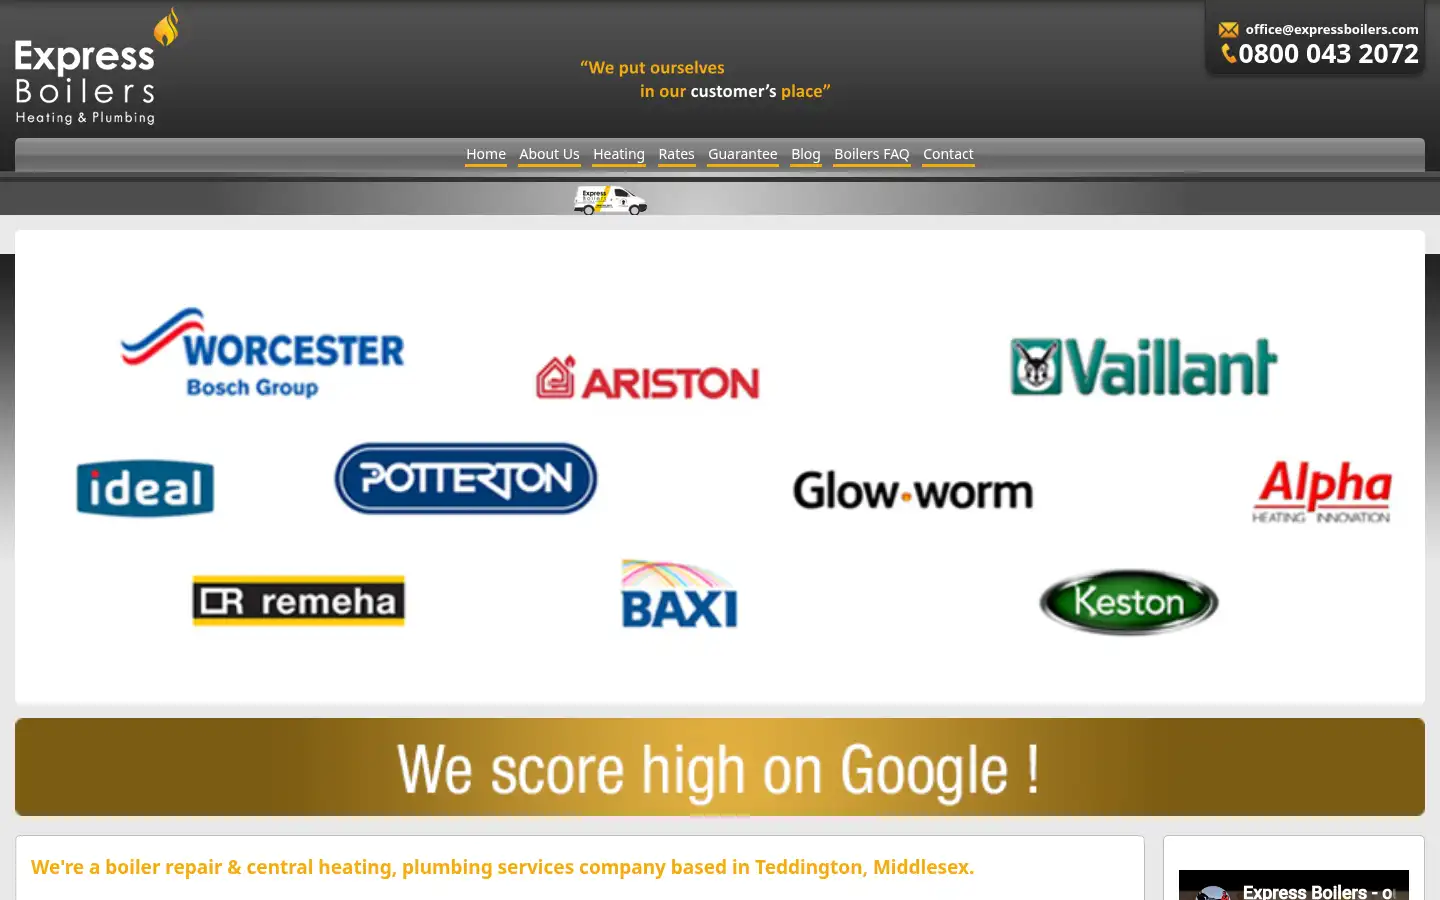Image resolution: width=1440 pixels, height=900 pixels.
Task: Click the Vaillant brand logo
Action: (1144, 367)
